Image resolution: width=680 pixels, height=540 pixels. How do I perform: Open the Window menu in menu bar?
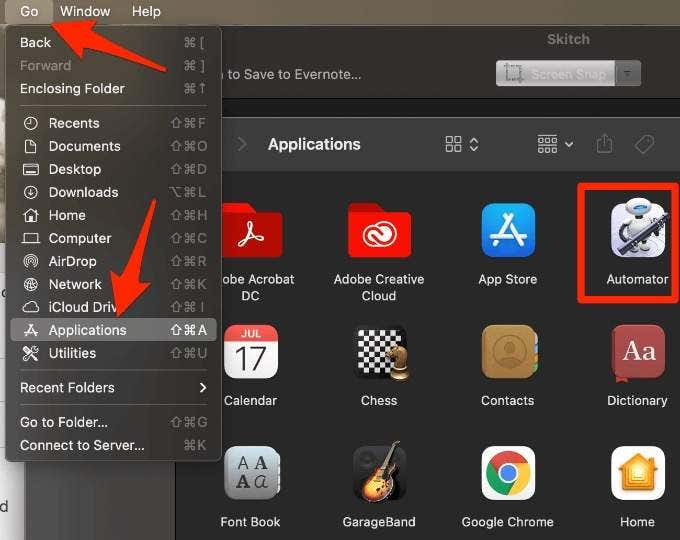tap(85, 12)
